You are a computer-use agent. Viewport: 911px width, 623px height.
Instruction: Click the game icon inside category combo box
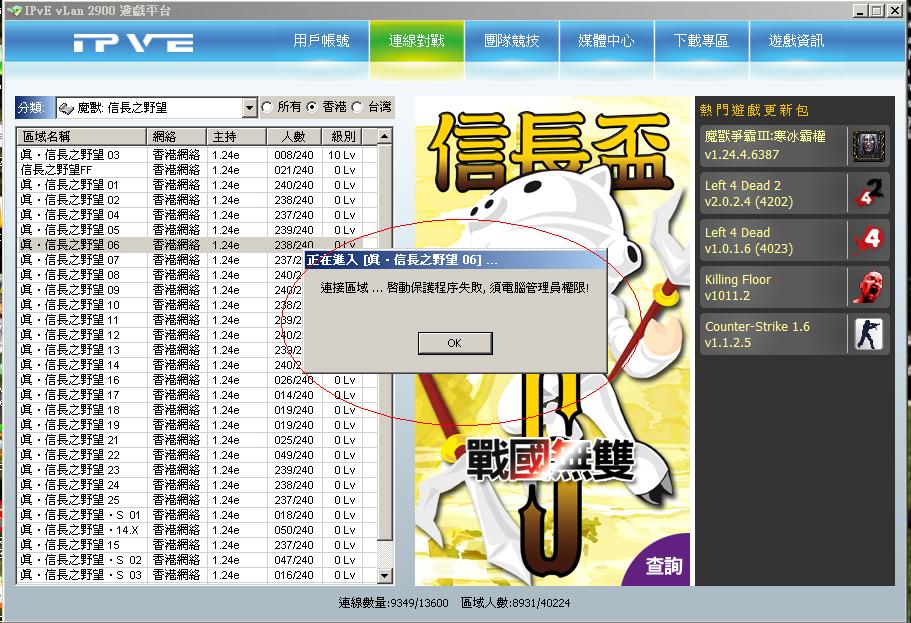coord(66,108)
